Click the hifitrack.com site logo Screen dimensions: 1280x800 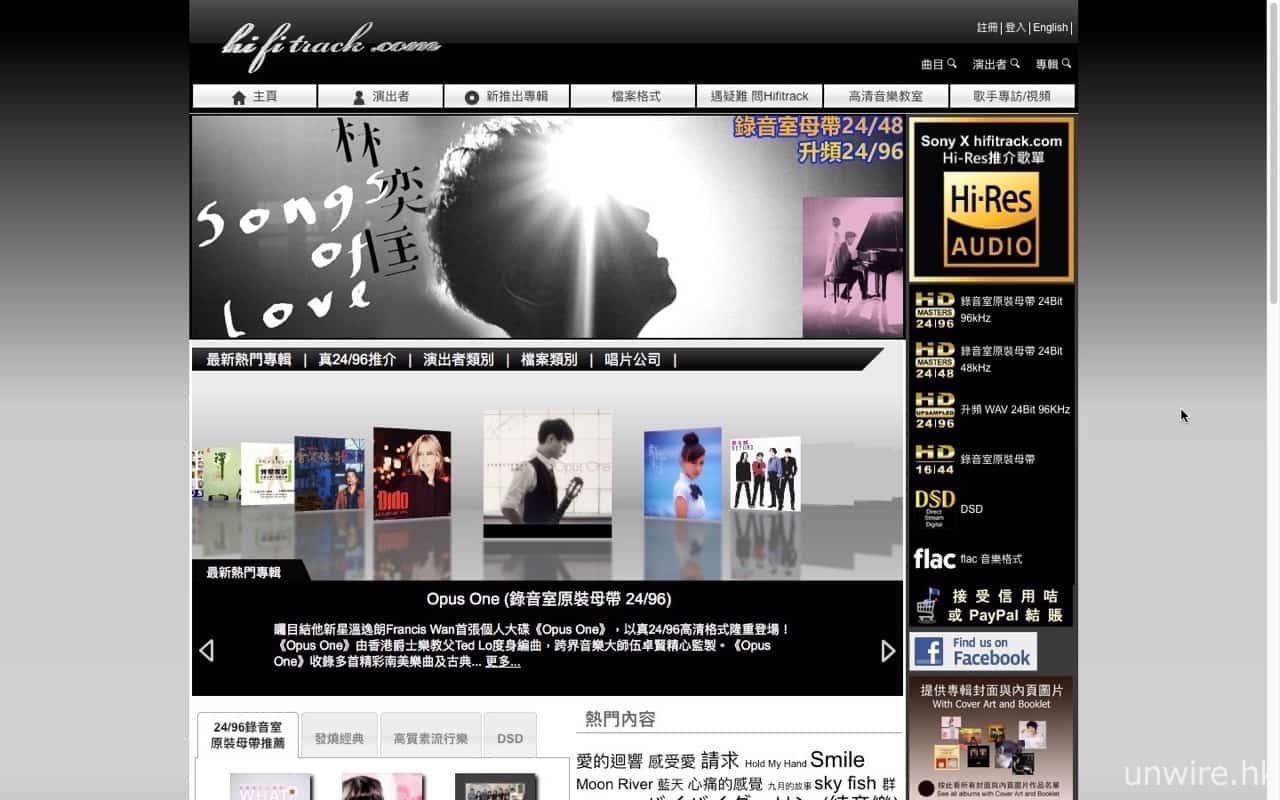coord(330,46)
